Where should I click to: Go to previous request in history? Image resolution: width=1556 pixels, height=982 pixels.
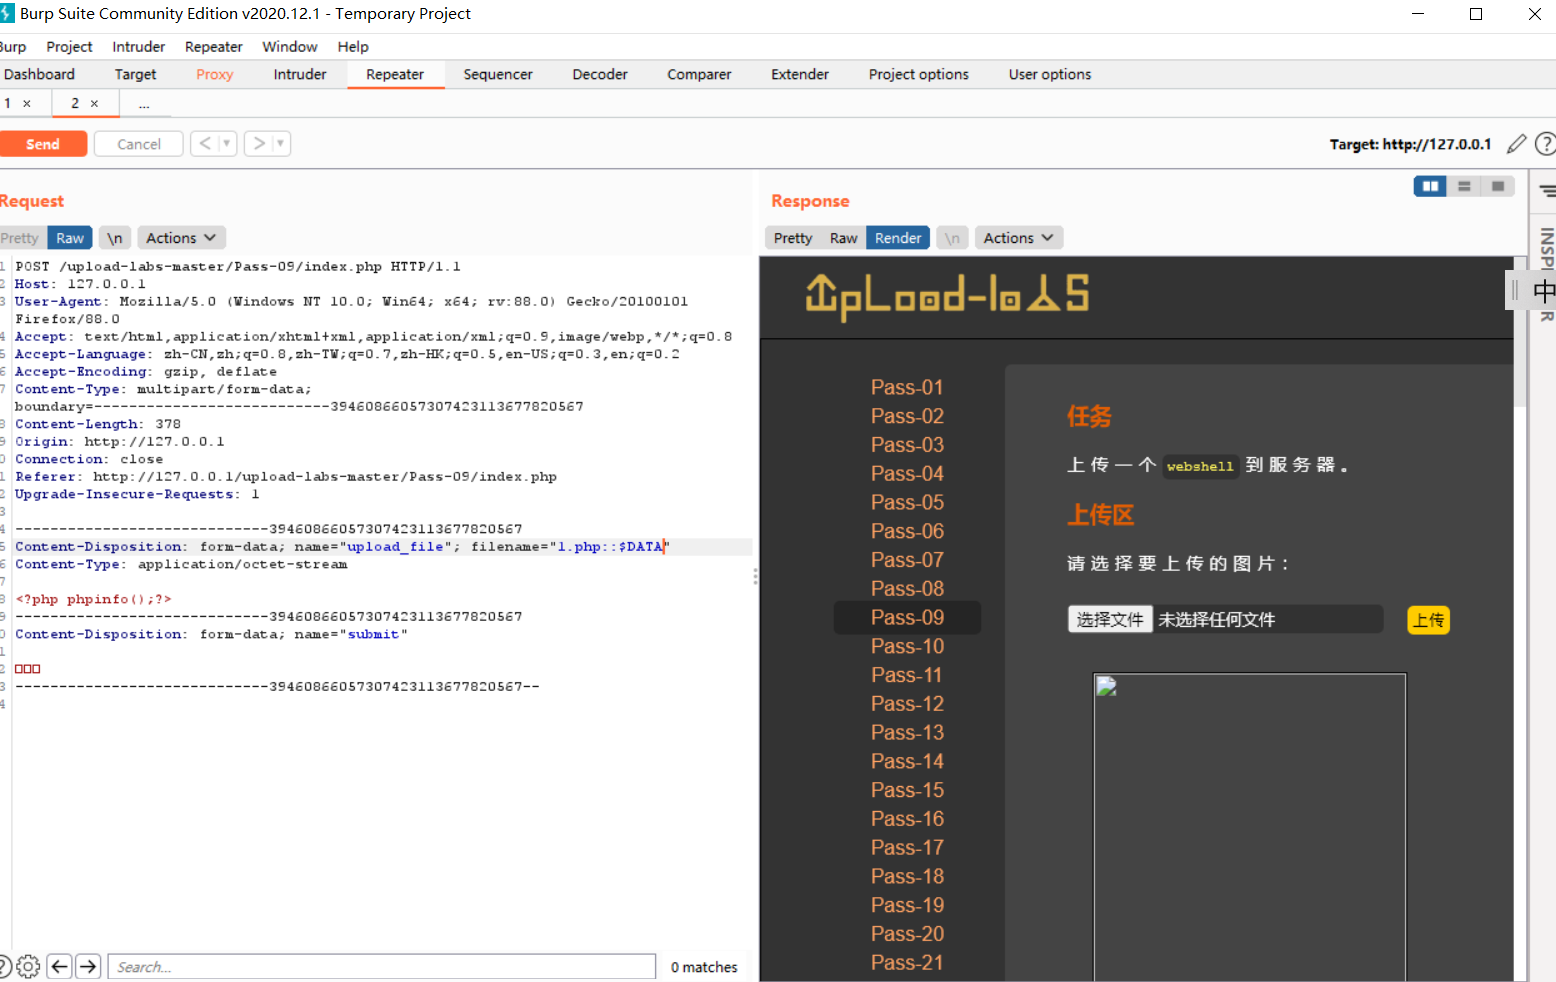click(x=205, y=144)
